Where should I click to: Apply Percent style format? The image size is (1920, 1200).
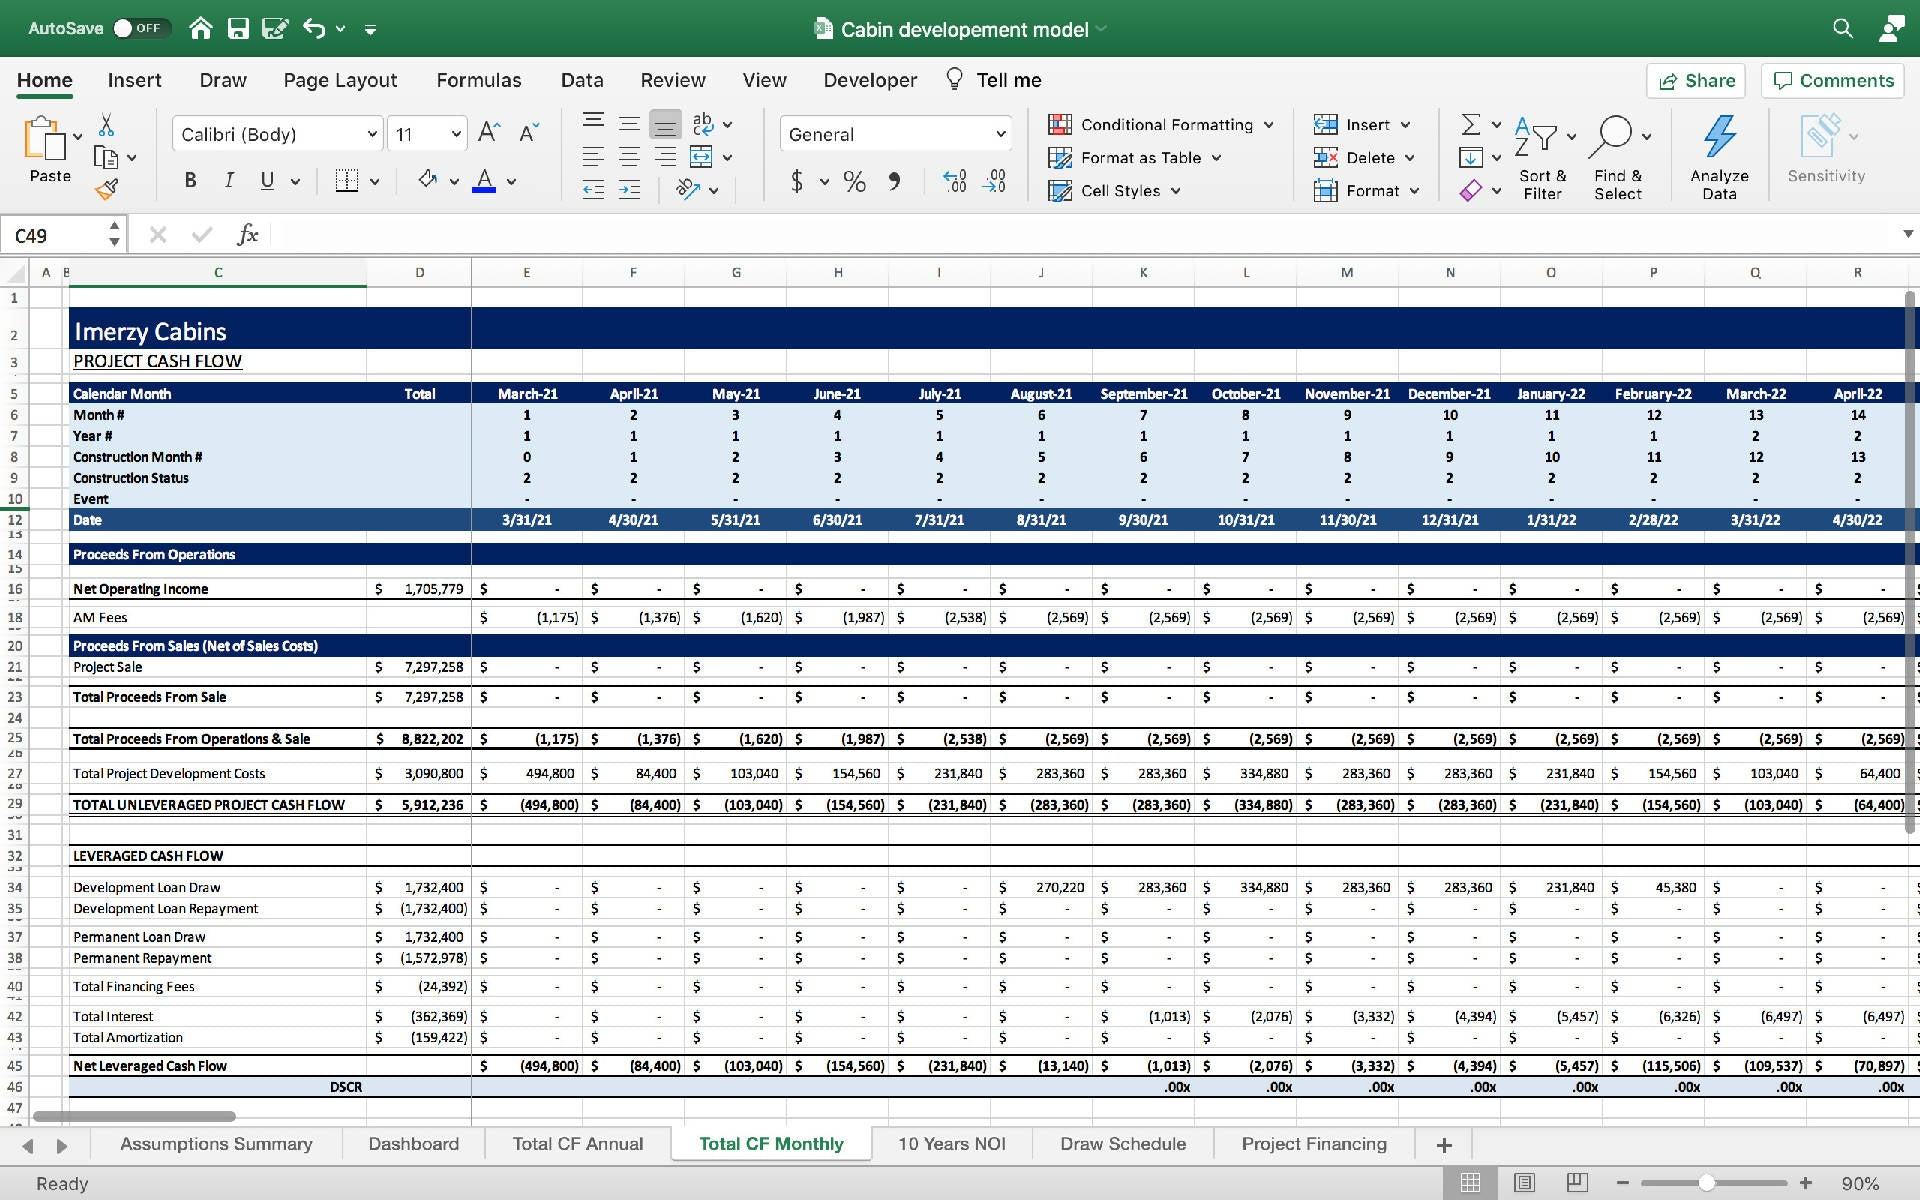tap(854, 181)
